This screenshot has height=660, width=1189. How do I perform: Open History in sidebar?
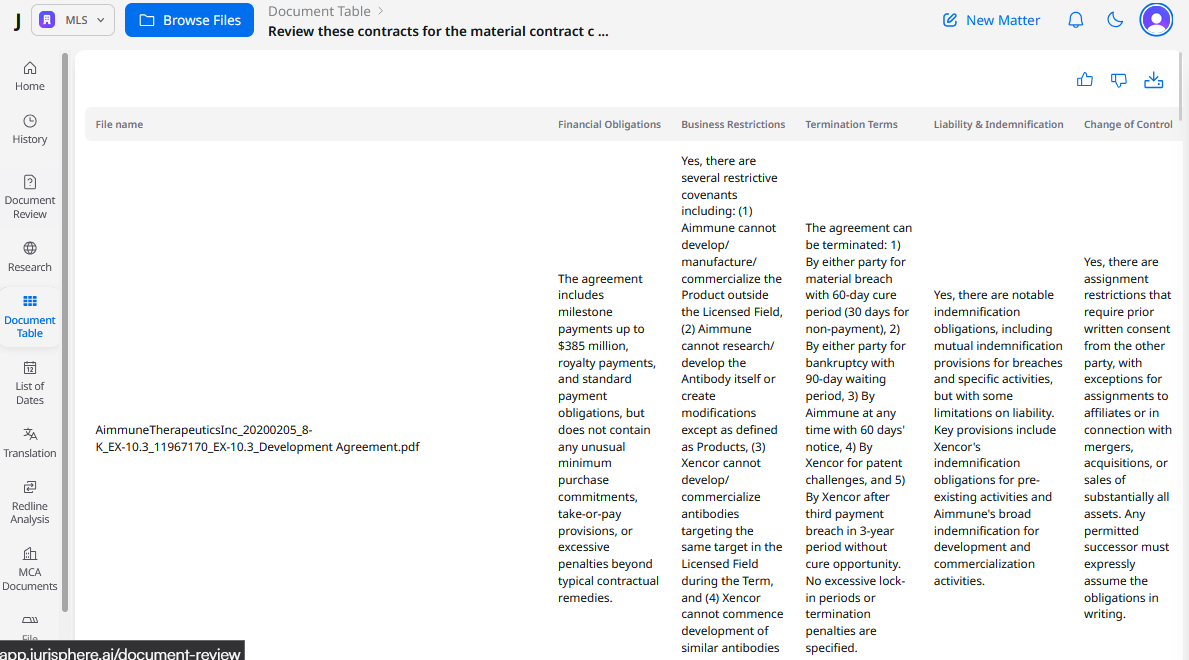pyautogui.click(x=30, y=129)
